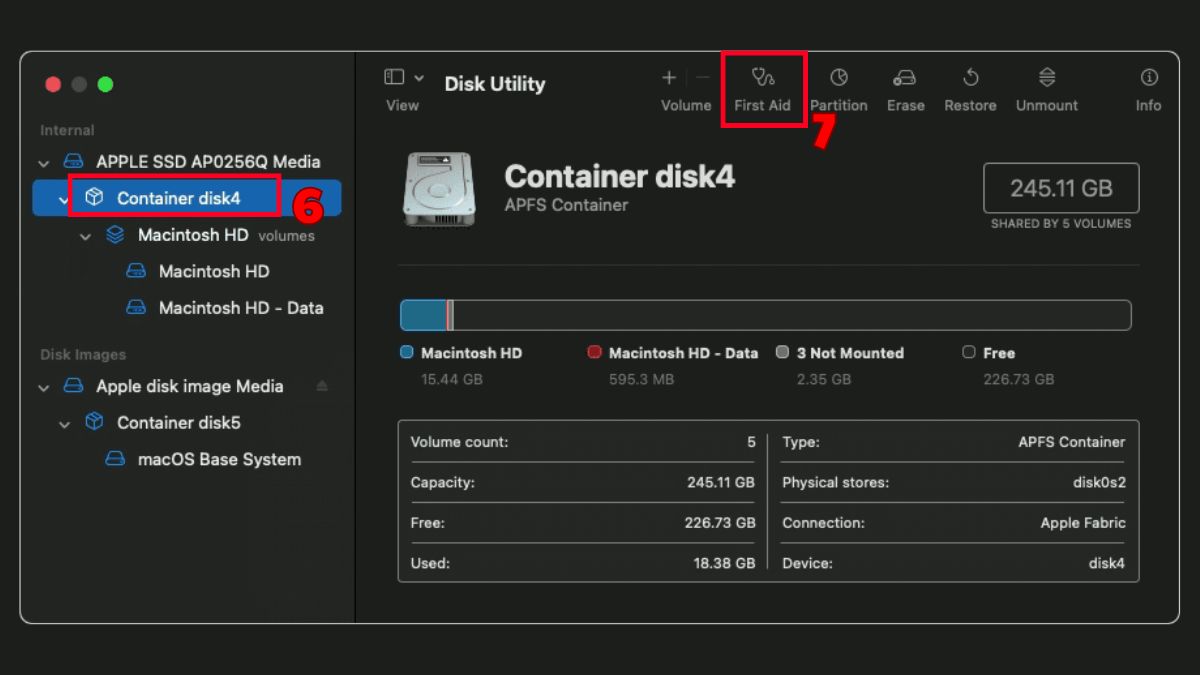
Task: Click the Connection value Apple Fabric
Action: [x=1083, y=522]
